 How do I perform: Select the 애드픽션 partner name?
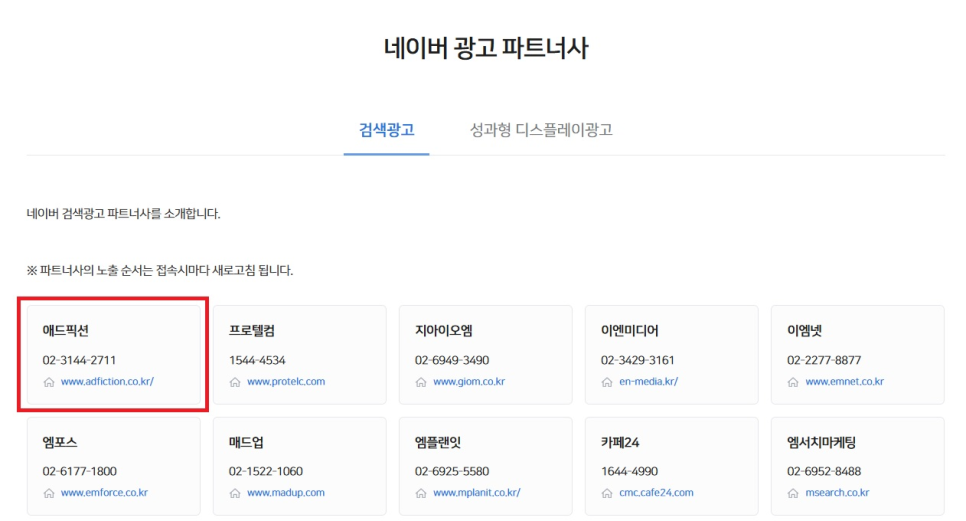pos(65,330)
